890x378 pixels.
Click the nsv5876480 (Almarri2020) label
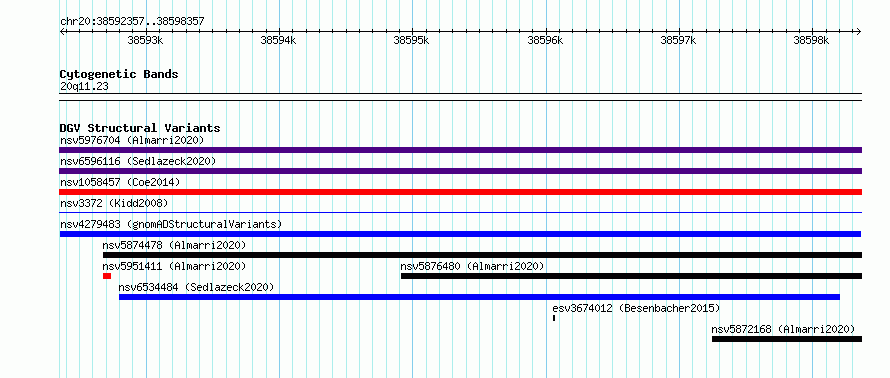472,266
